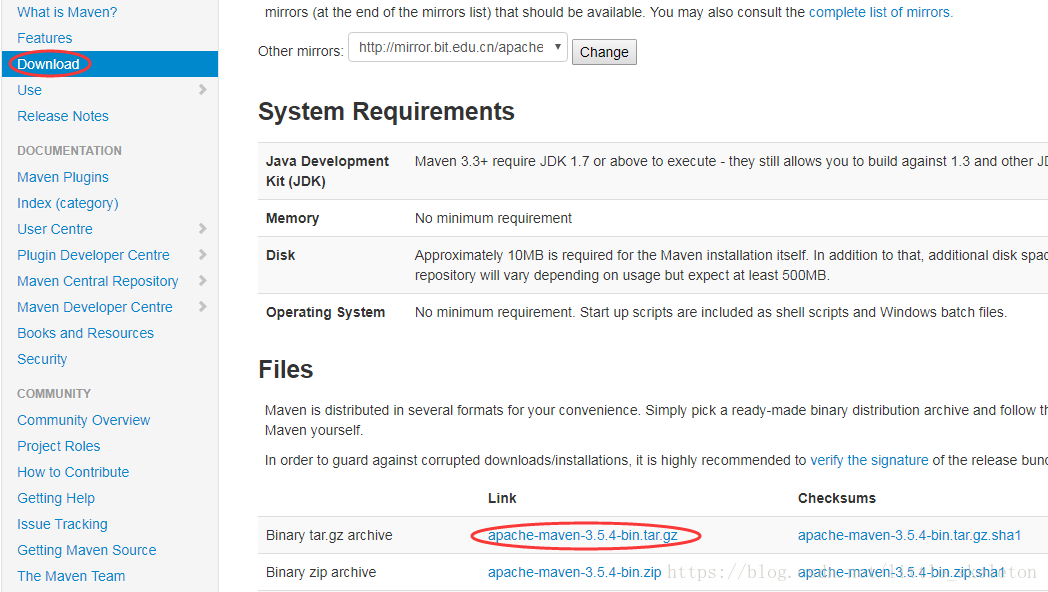Click the 'Binary zip archive' cell
This screenshot has height=592, width=1048.
(x=321, y=573)
